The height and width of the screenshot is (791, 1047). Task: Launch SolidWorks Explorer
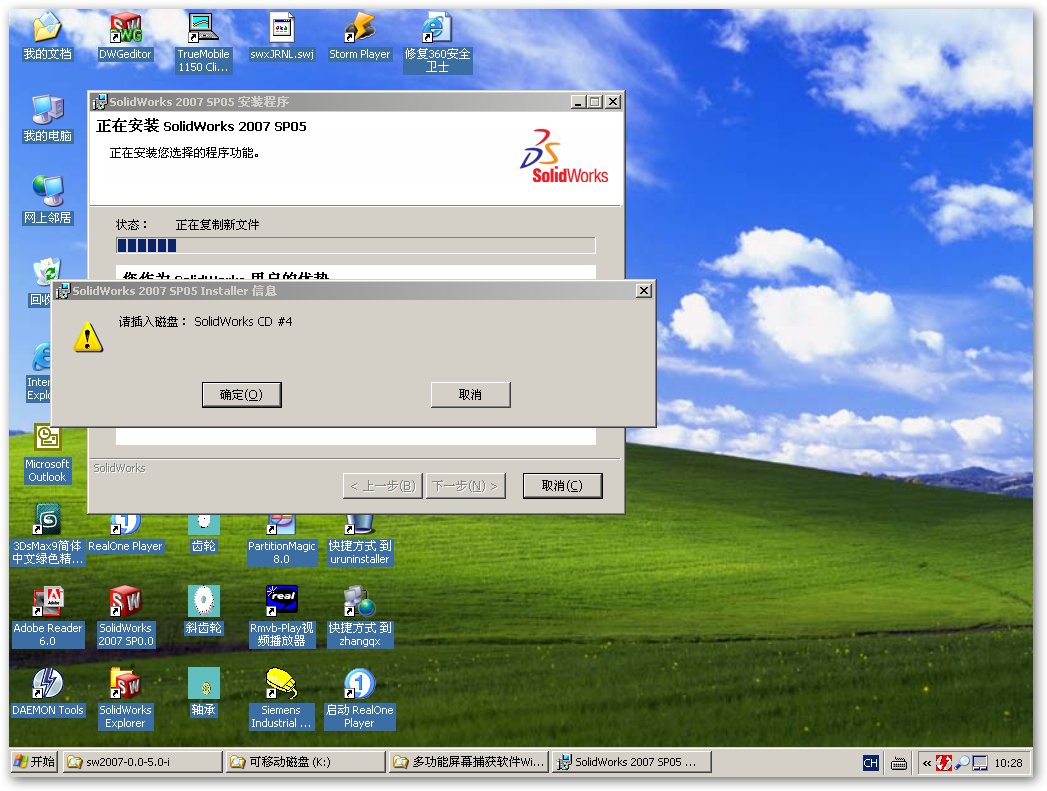click(125, 690)
